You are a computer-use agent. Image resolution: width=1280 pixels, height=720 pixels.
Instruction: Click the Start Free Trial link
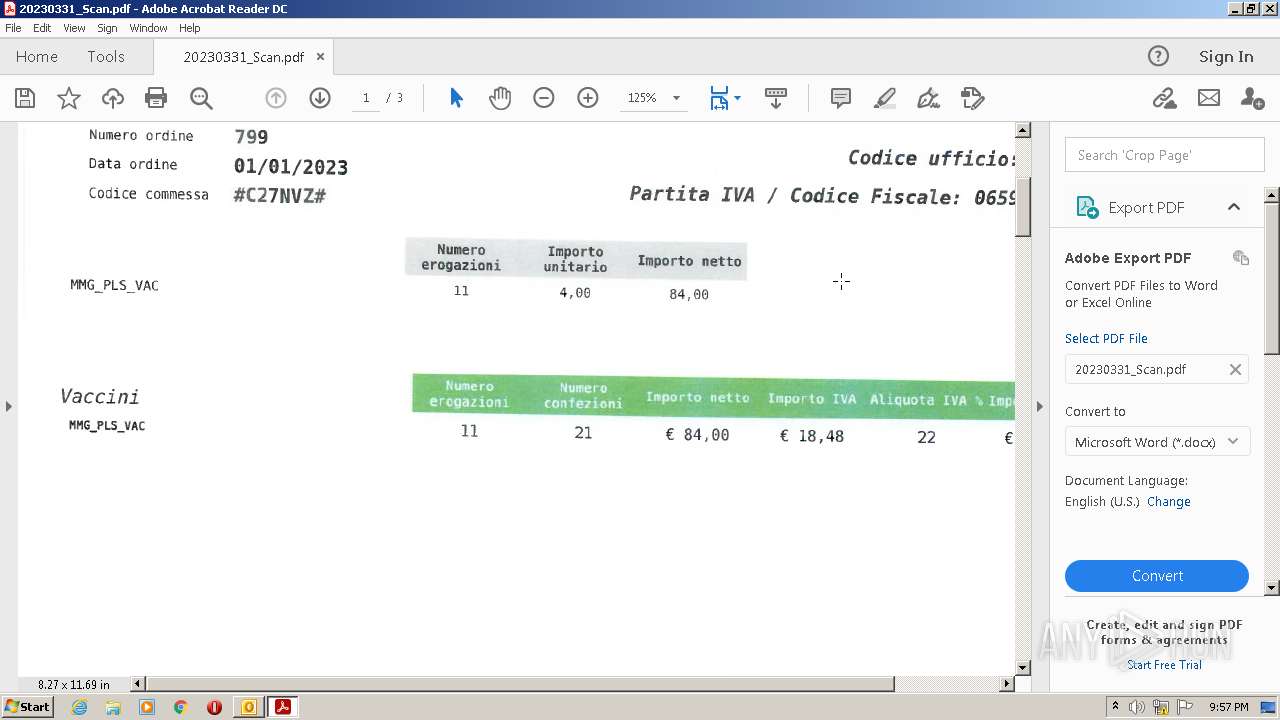point(1164,665)
